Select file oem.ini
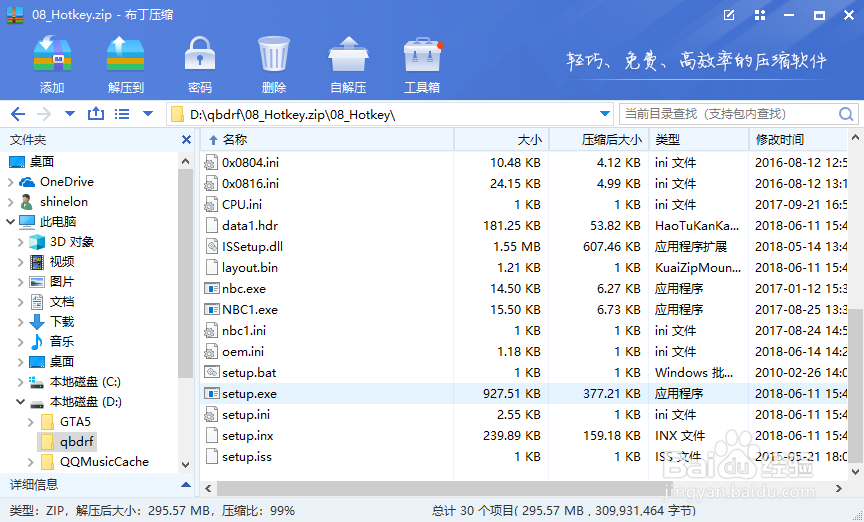This screenshot has height=522, width=864. click(243, 351)
